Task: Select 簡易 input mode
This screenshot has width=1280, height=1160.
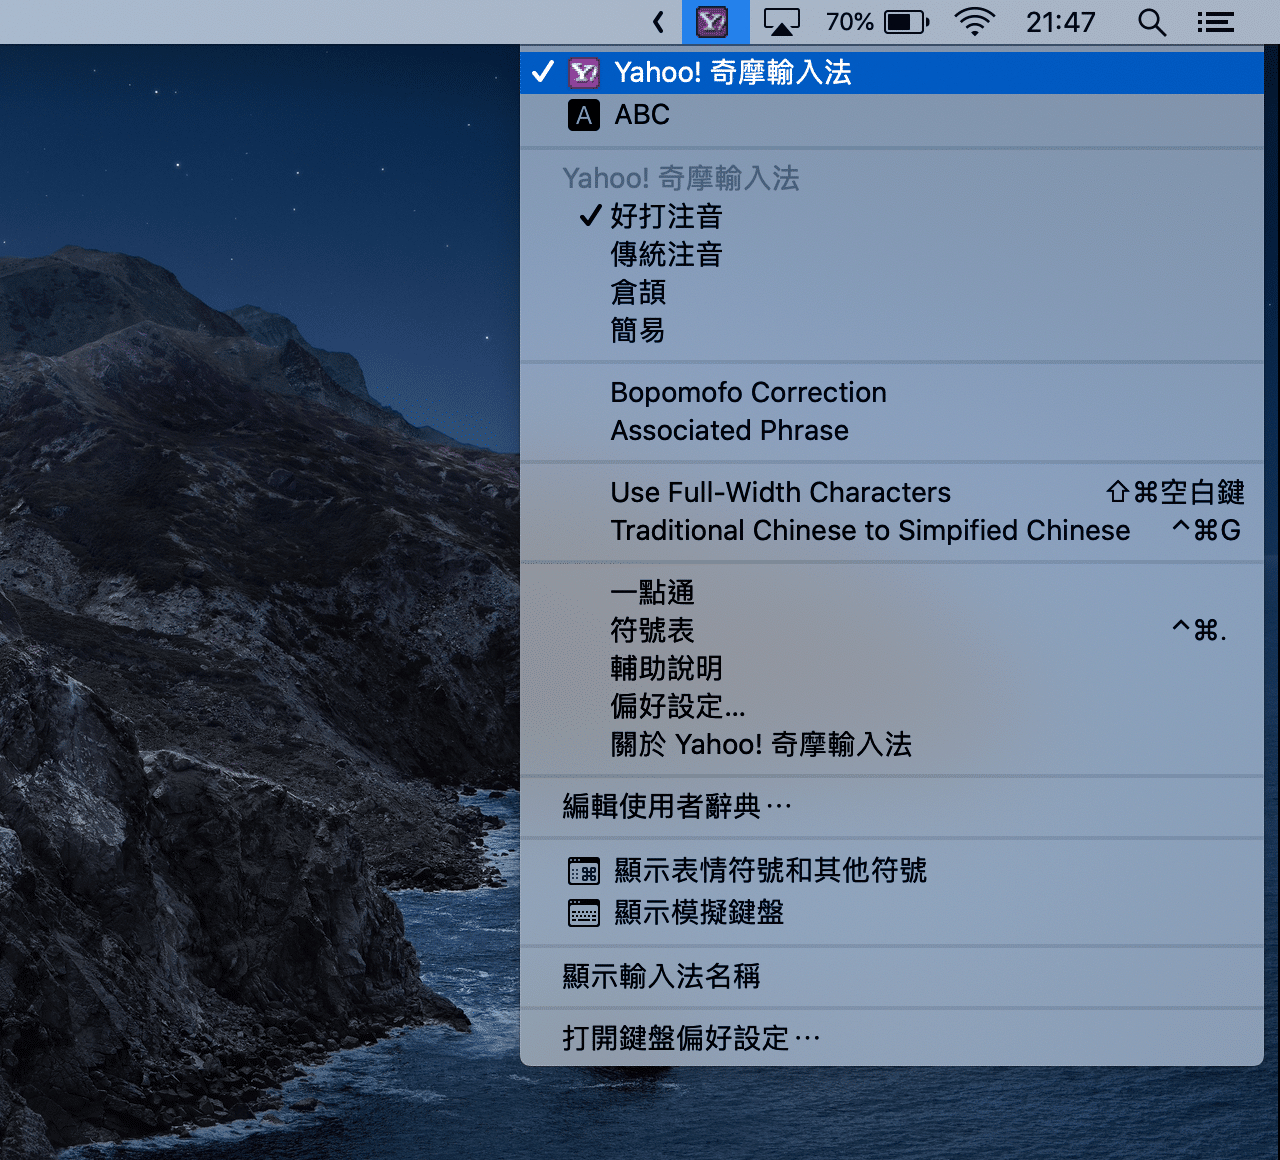Action: coord(892,330)
